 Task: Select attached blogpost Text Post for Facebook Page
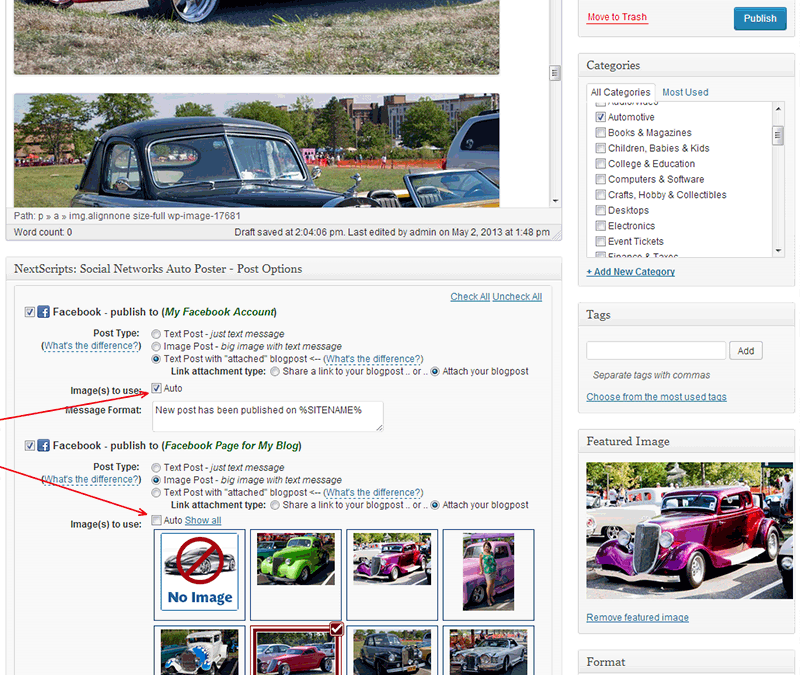(156, 493)
